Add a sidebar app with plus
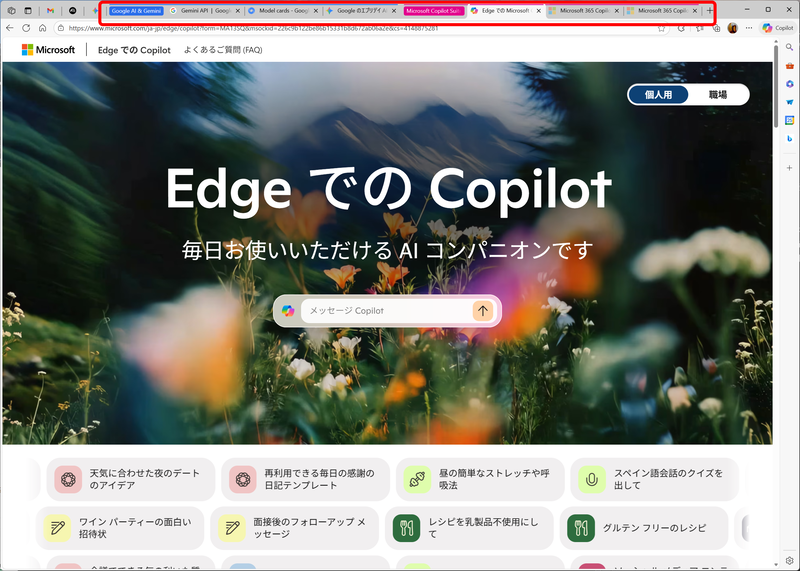The width and height of the screenshot is (800, 571). click(x=789, y=168)
